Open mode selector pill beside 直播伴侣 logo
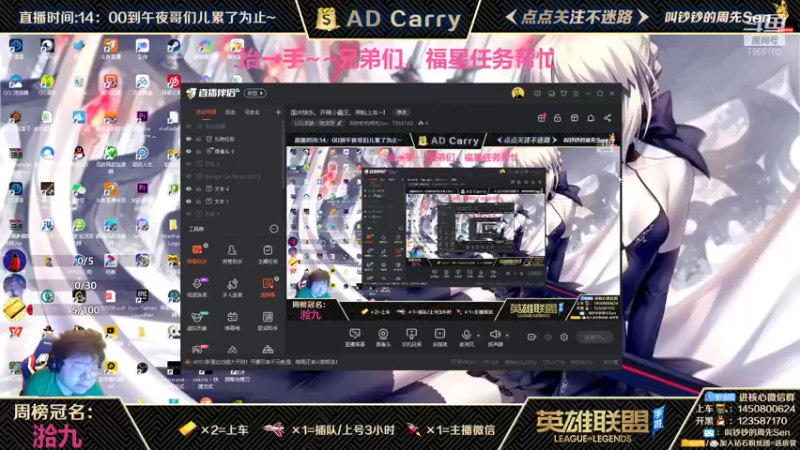This screenshot has height=450, width=800. tap(255, 93)
